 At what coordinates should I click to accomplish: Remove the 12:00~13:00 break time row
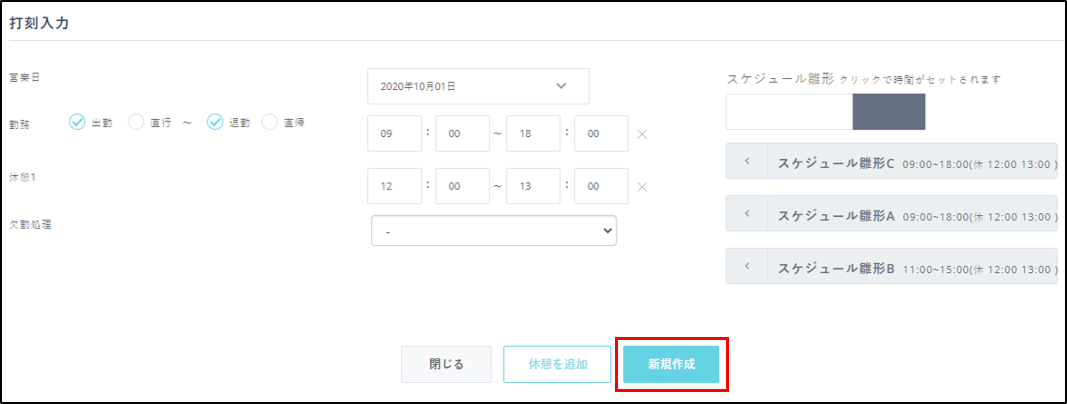click(x=642, y=186)
